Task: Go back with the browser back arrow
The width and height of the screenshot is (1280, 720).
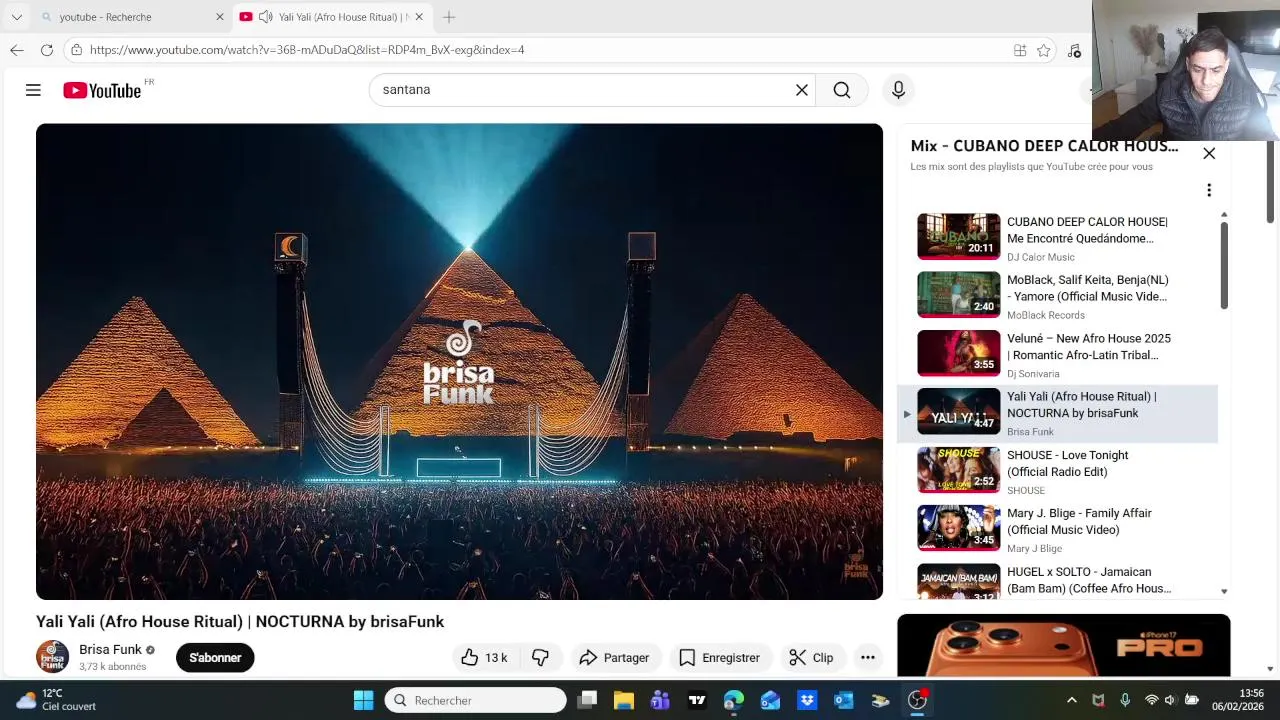Action: [16, 50]
